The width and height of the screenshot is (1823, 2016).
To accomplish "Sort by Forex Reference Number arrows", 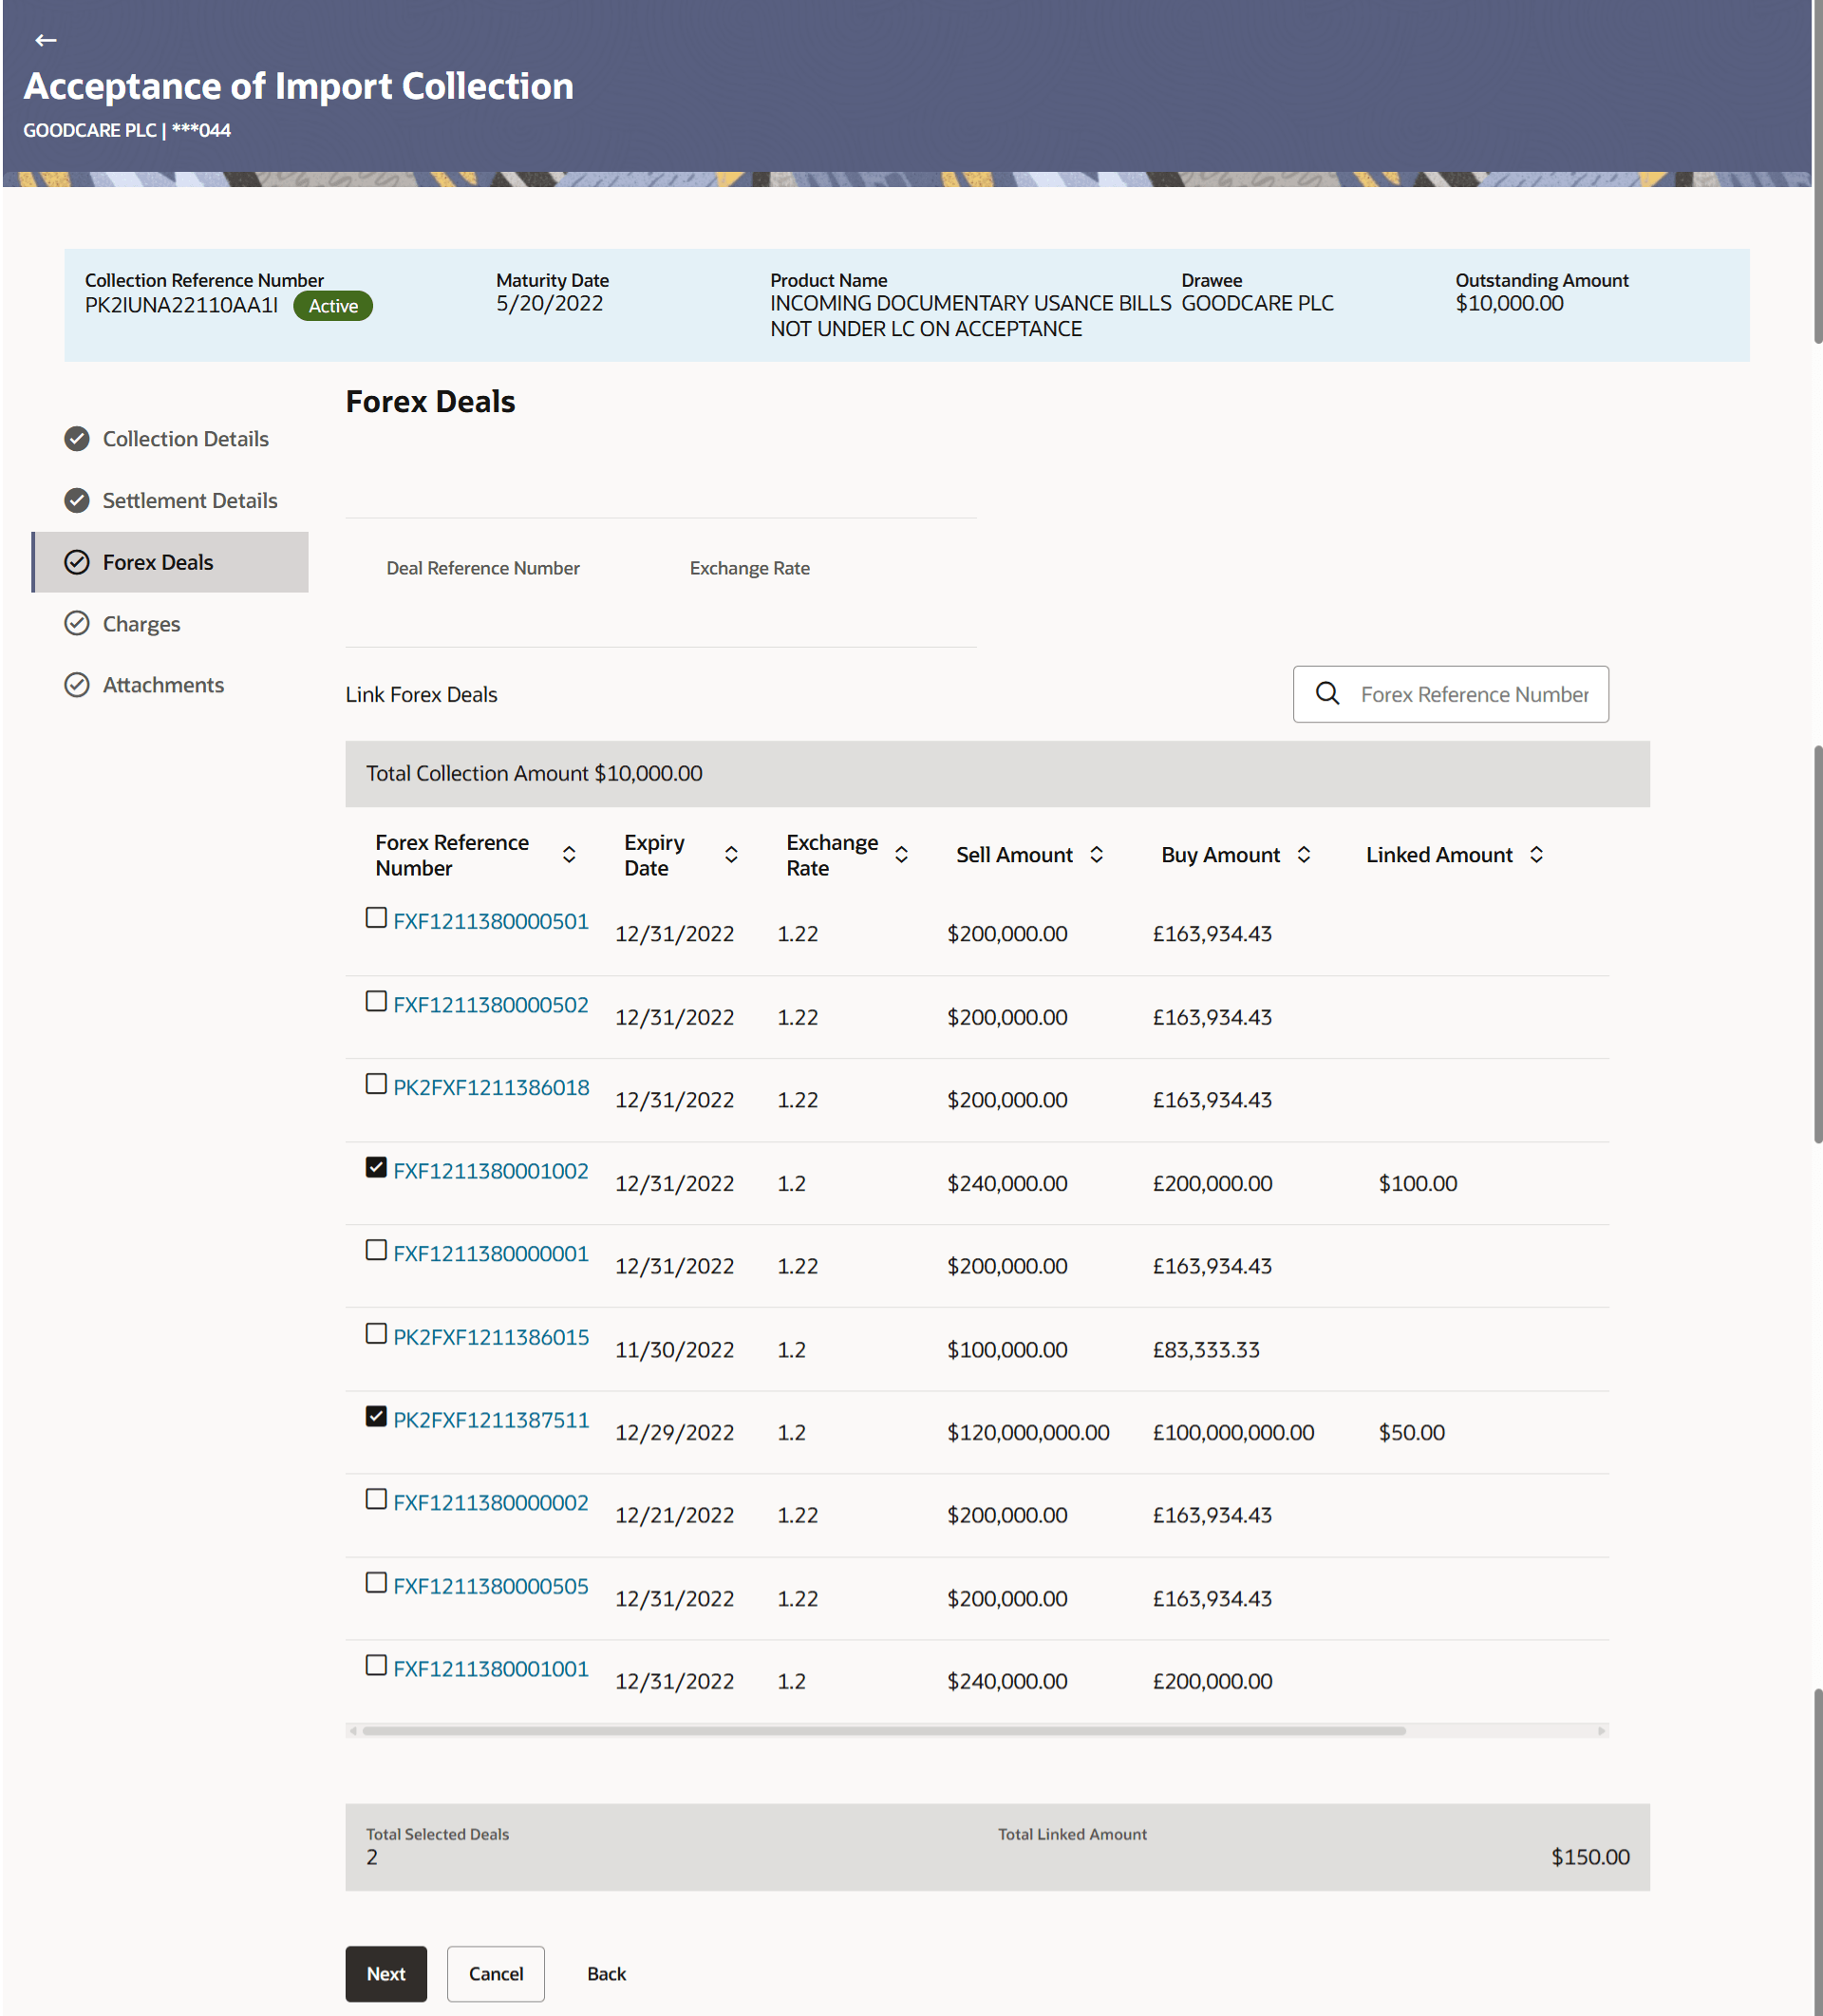I will tap(568, 854).
